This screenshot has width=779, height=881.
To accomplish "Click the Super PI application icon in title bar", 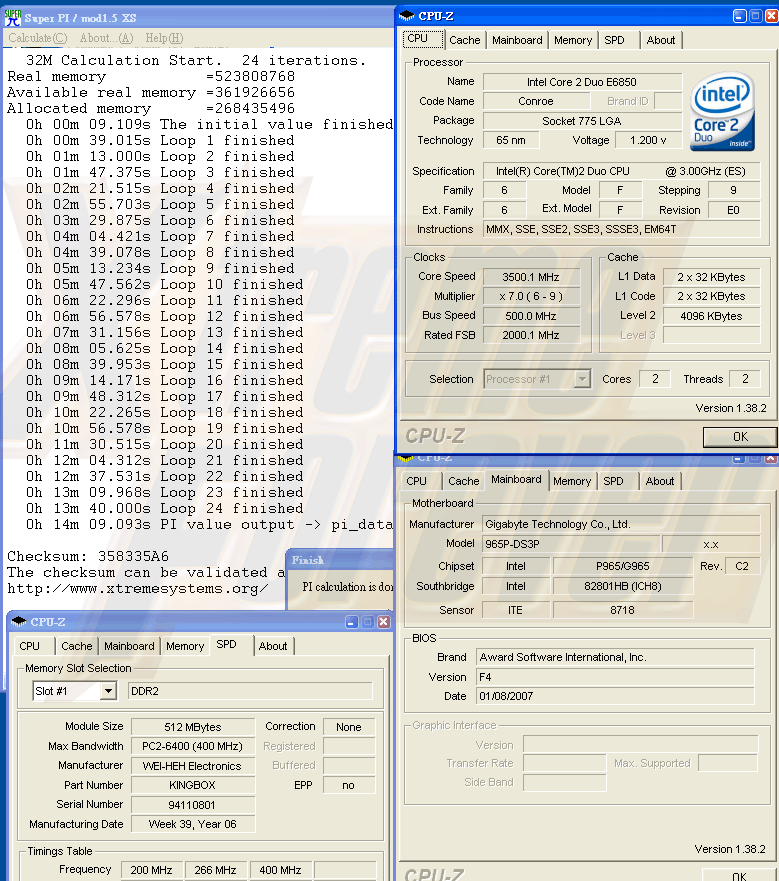I will (12, 18).
